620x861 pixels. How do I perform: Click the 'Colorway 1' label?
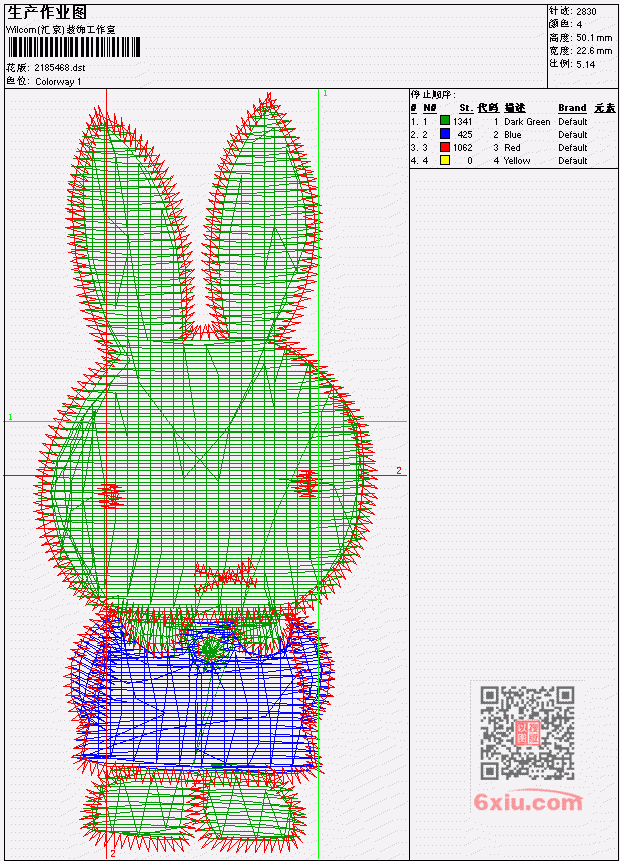(x=58, y=82)
